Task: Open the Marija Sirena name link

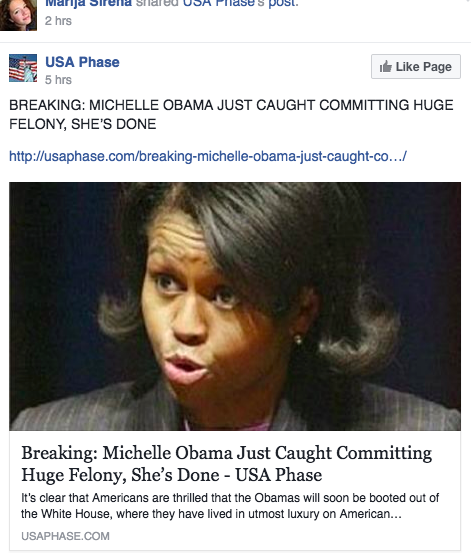Action: pyautogui.click(x=88, y=4)
